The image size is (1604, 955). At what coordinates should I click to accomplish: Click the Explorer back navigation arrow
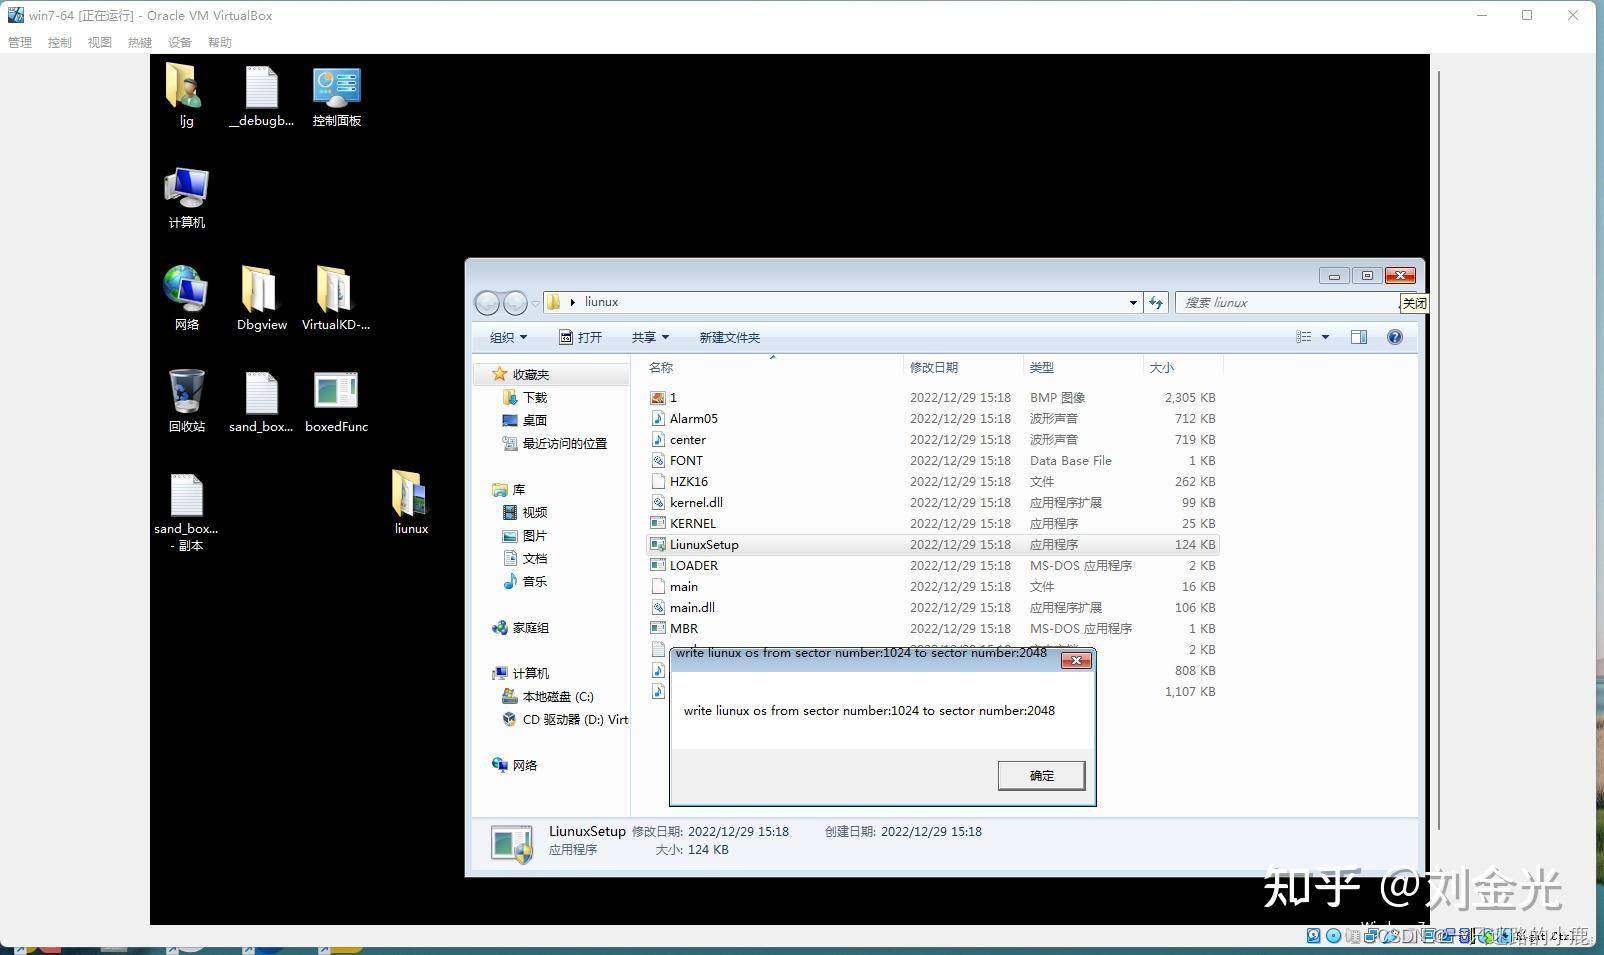point(487,302)
